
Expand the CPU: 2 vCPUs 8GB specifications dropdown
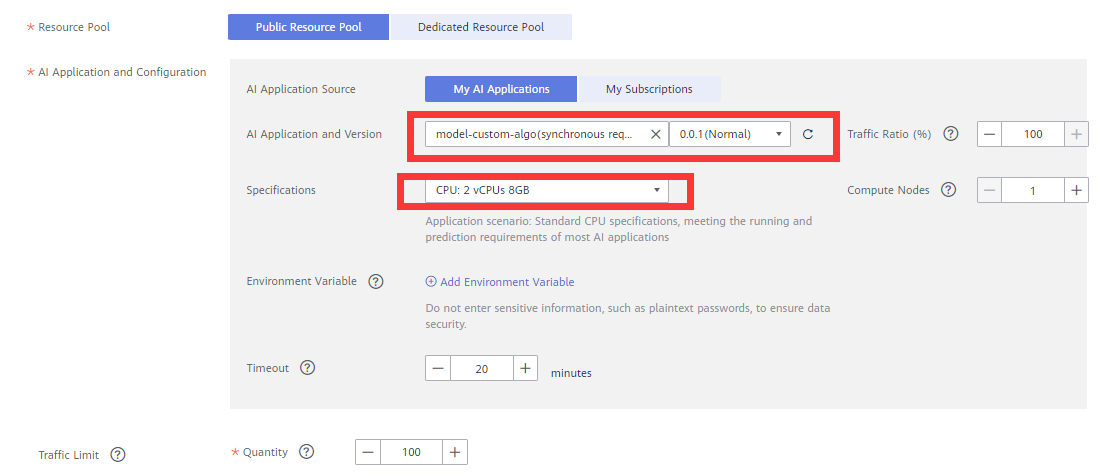(544, 189)
